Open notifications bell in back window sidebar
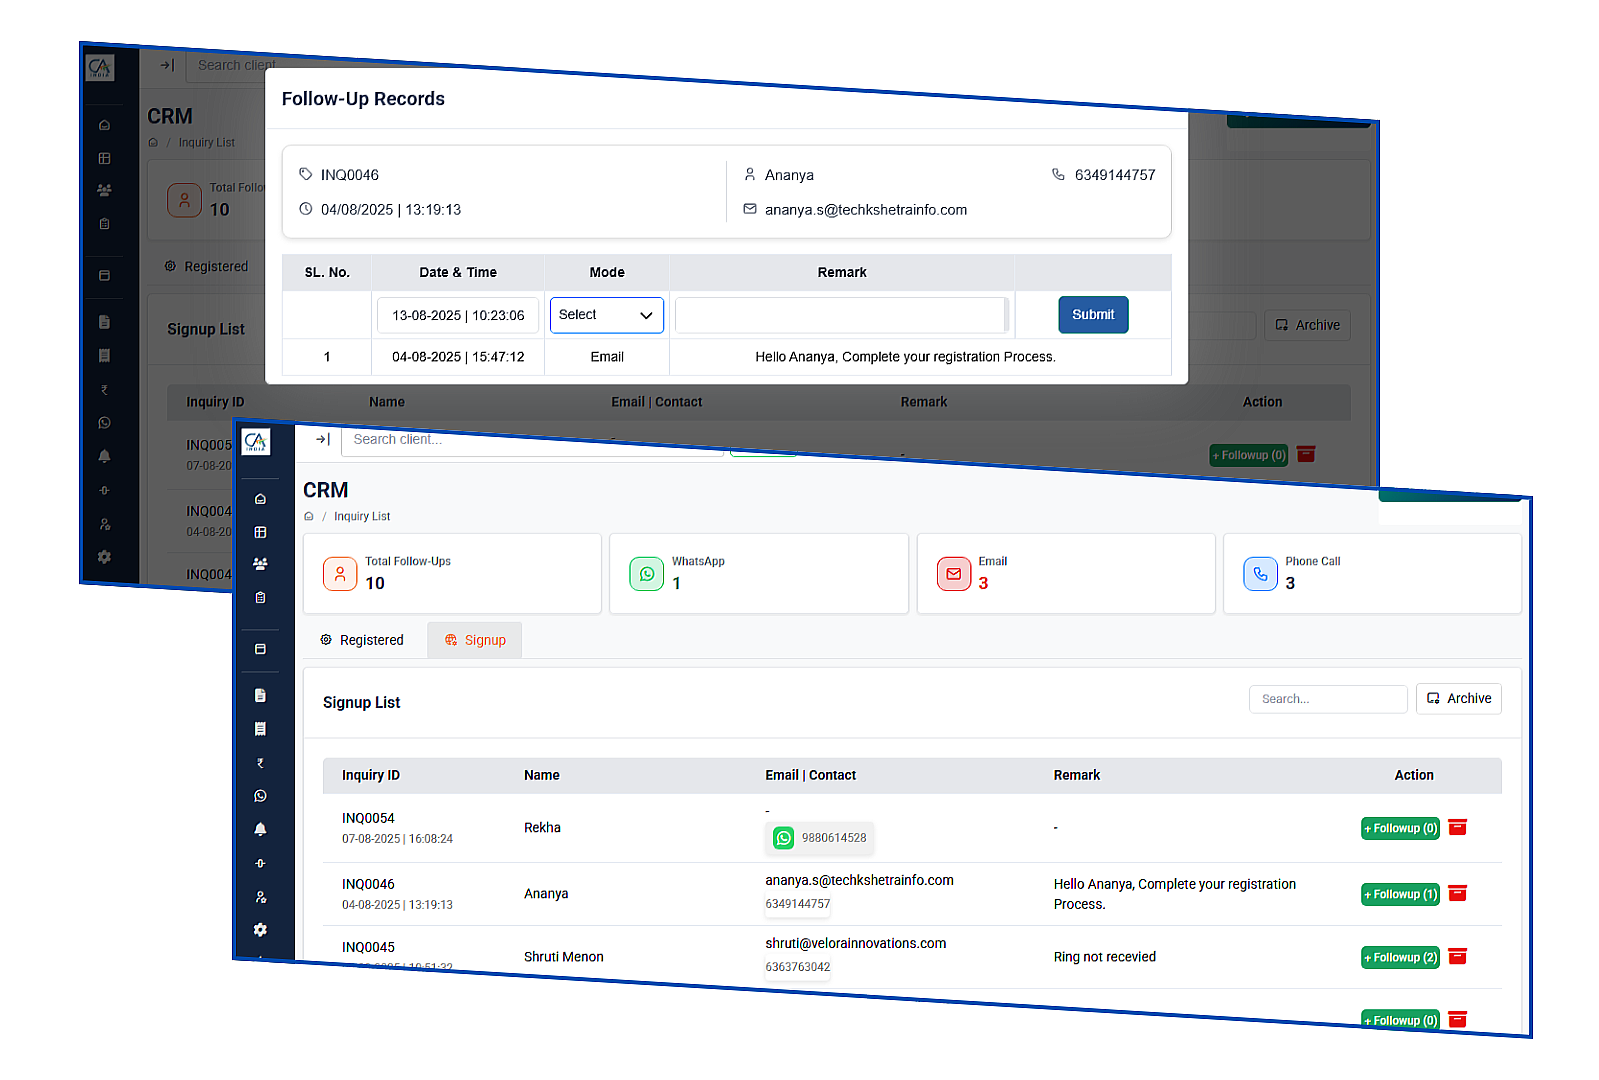Viewport: 1599px width, 1080px height. click(104, 456)
